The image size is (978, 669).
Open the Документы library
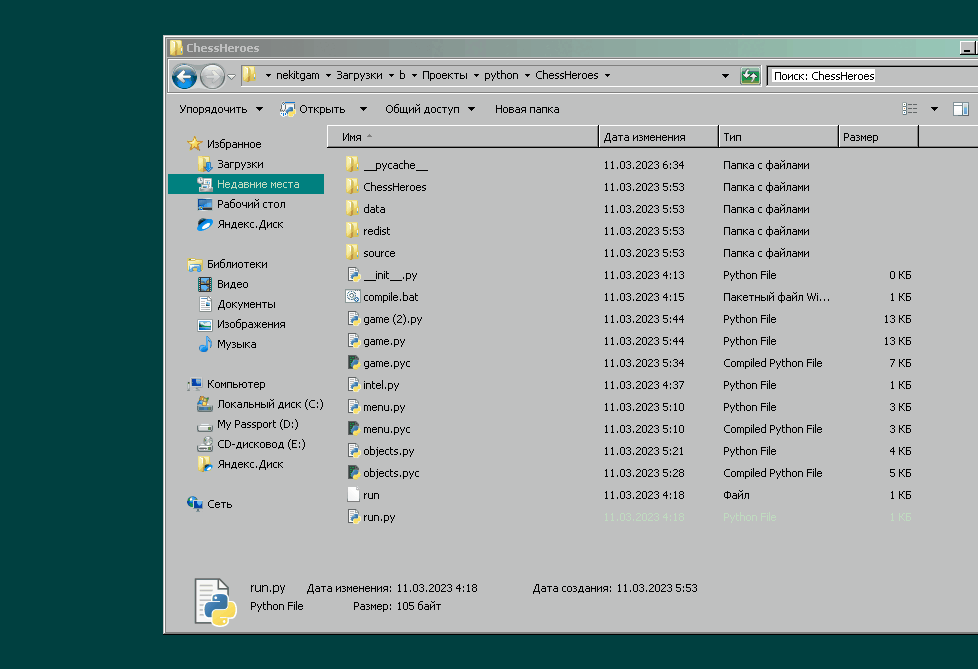tap(247, 304)
